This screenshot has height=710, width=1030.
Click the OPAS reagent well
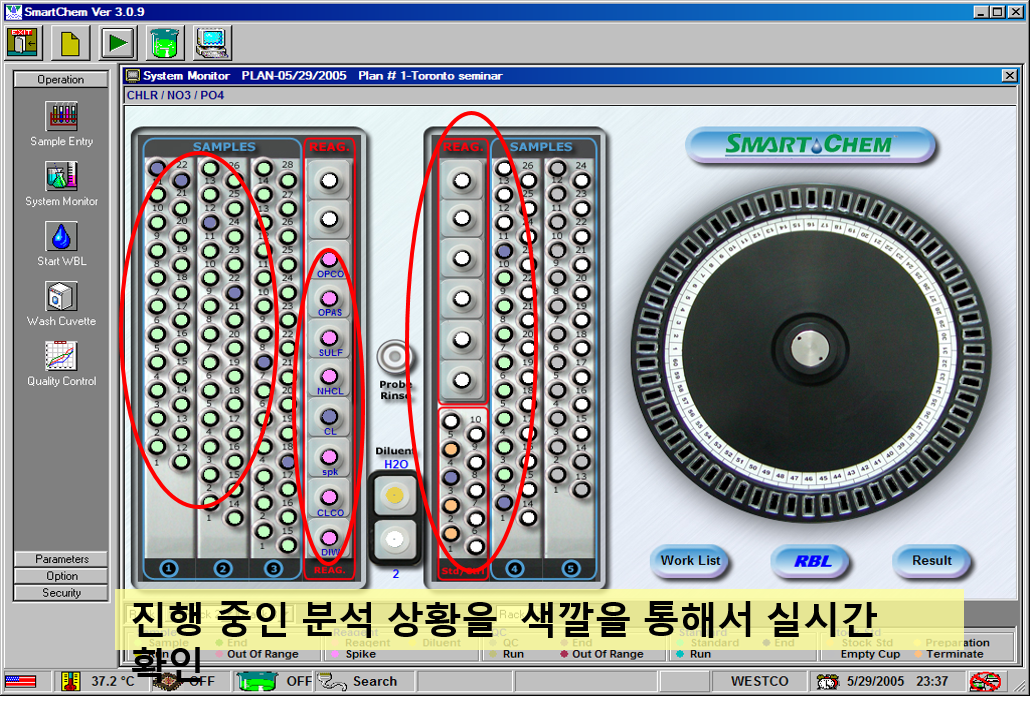point(329,299)
